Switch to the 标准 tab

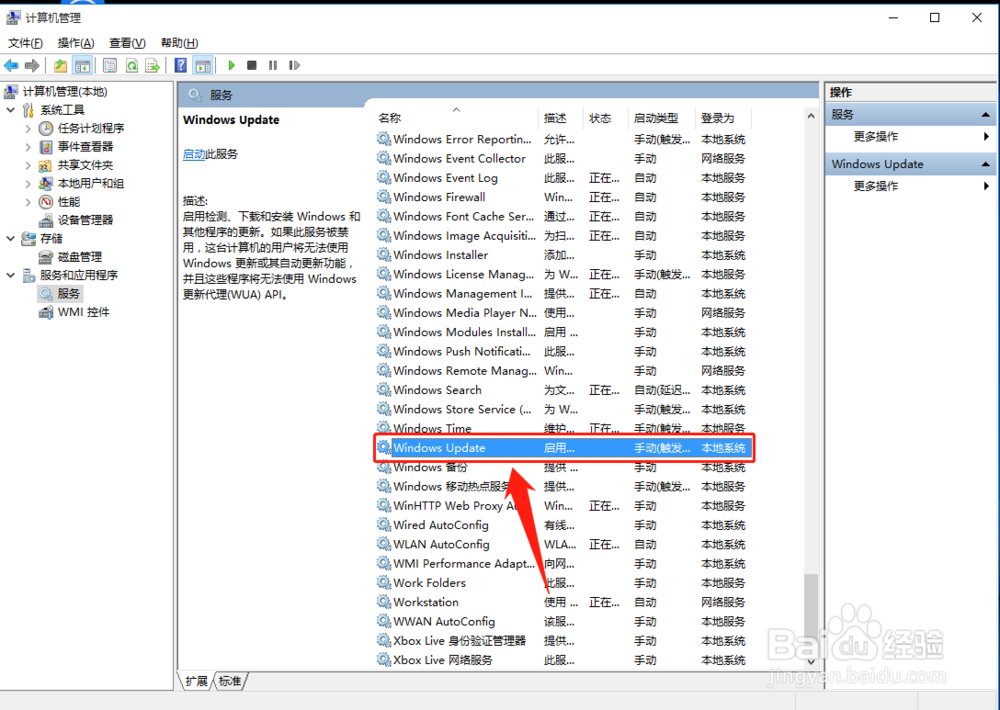(x=230, y=681)
